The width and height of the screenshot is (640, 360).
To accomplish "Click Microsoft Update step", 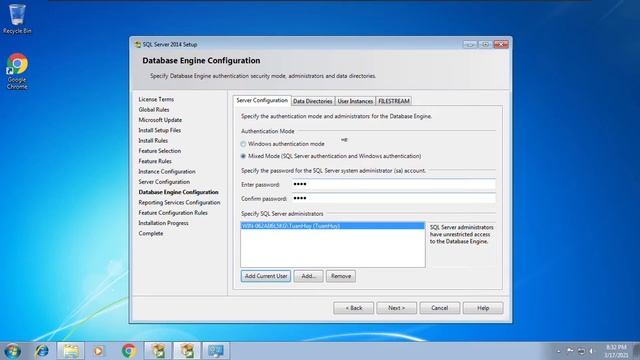I will tap(160, 120).
